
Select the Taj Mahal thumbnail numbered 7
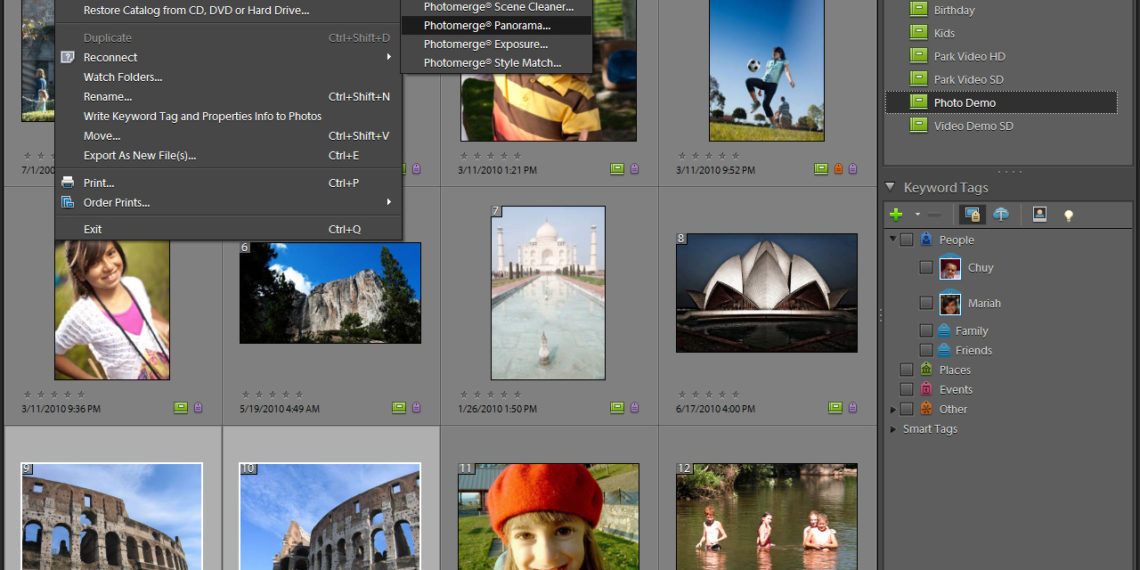(548, 293)
